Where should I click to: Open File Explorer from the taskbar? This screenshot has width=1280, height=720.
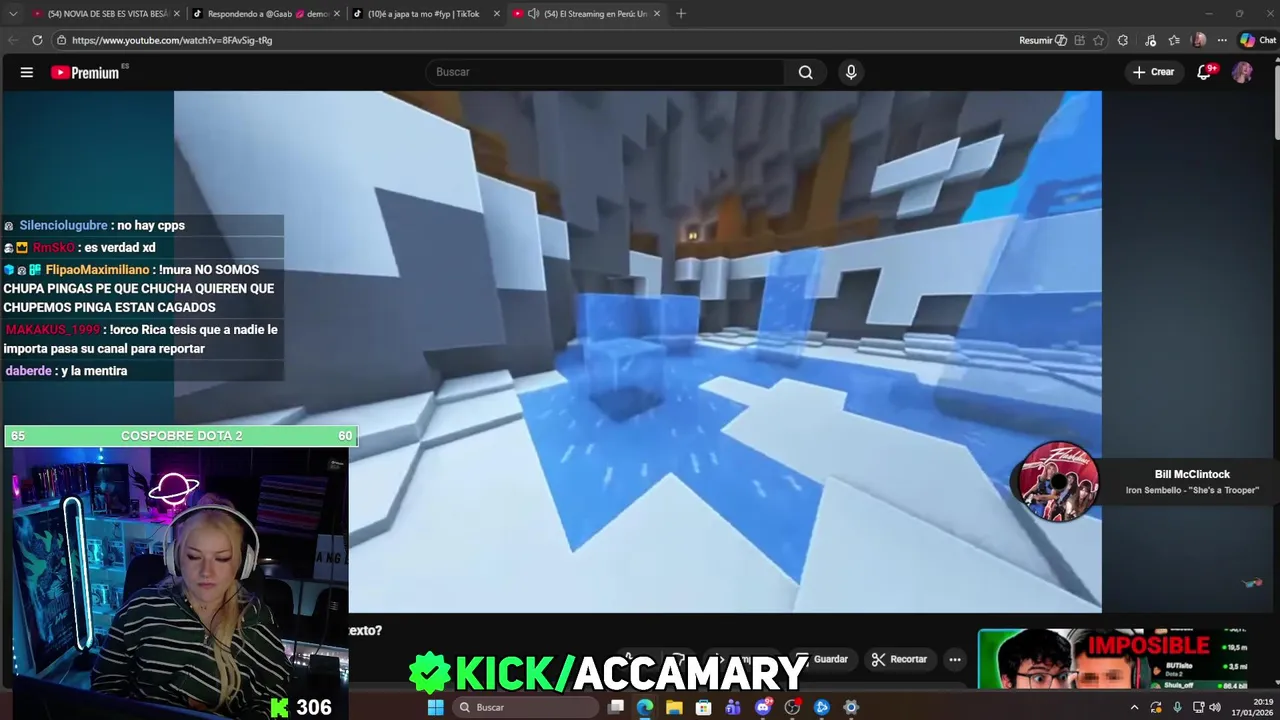(x=674, y=707)
